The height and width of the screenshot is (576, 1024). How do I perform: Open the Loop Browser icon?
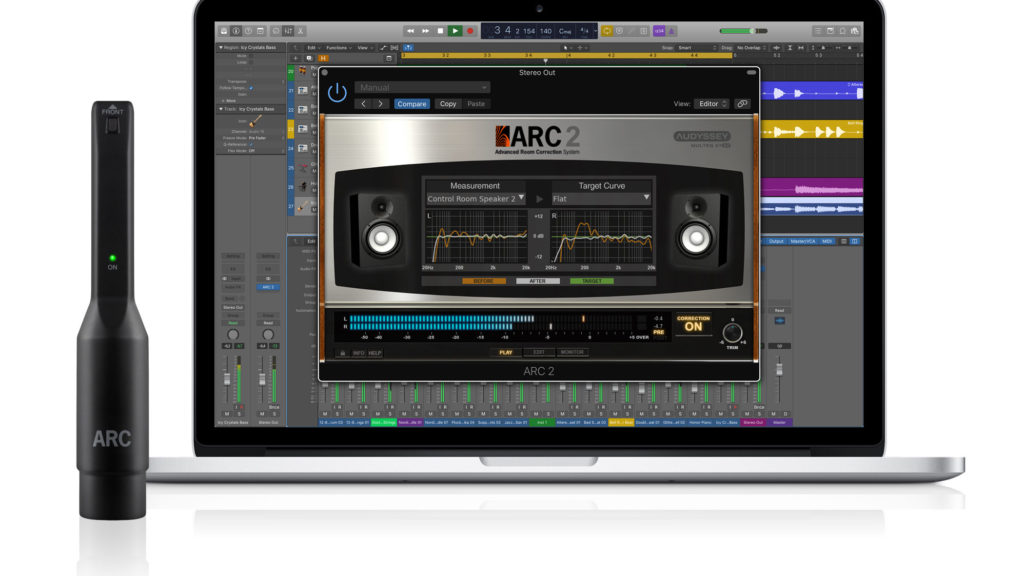842,31
